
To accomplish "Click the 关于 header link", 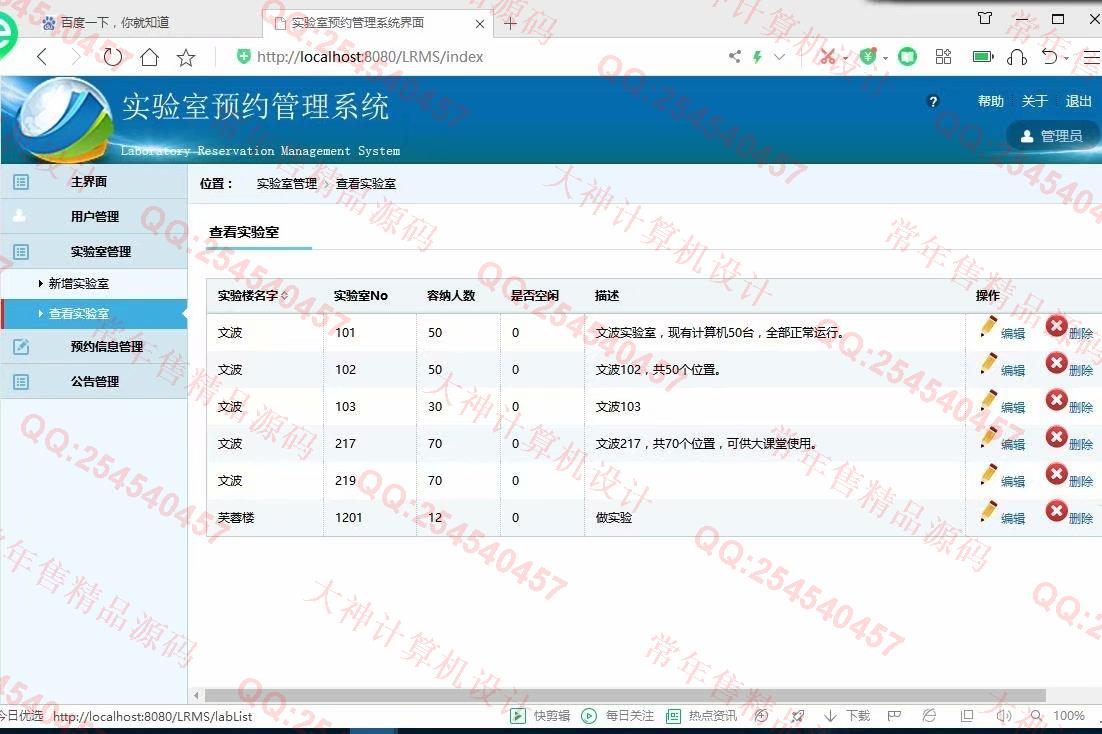I will [1035, 101].
